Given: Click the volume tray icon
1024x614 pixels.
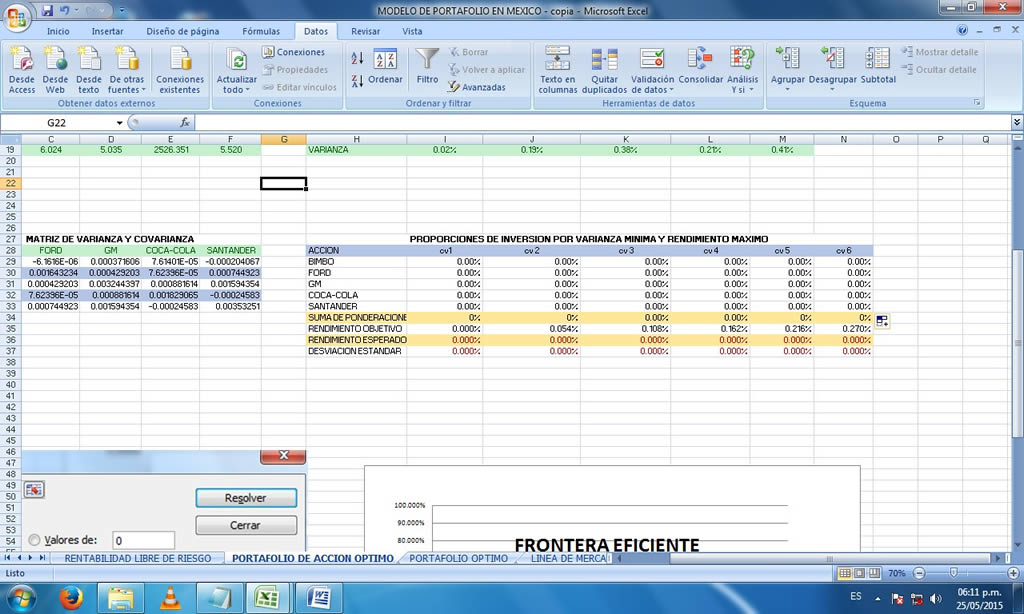Looking at the screenshot, I should pyautogui.click(x=936, y=598).
